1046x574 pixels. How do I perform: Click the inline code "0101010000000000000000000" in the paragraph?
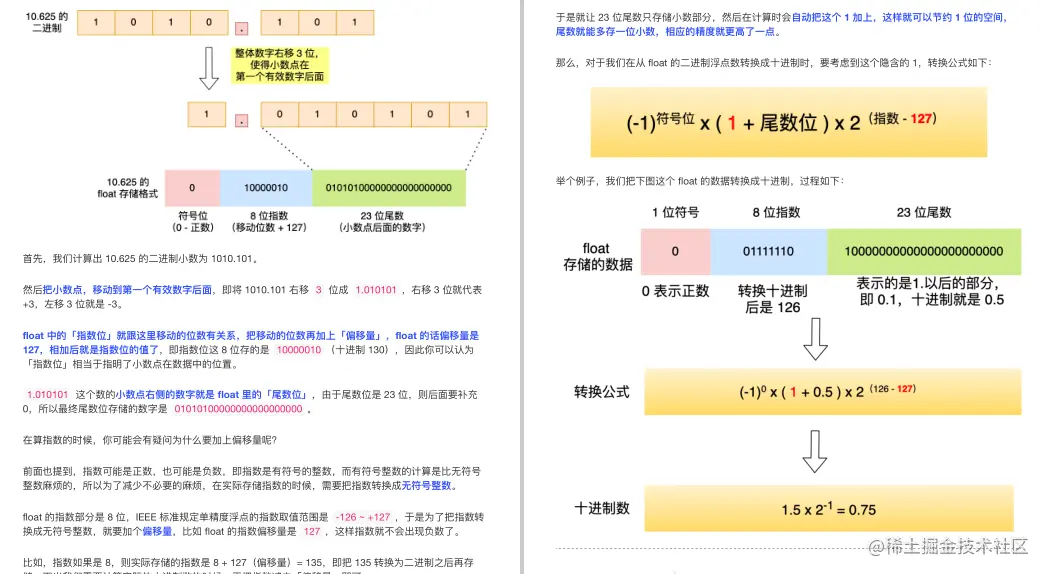click(x=238, y=408)
